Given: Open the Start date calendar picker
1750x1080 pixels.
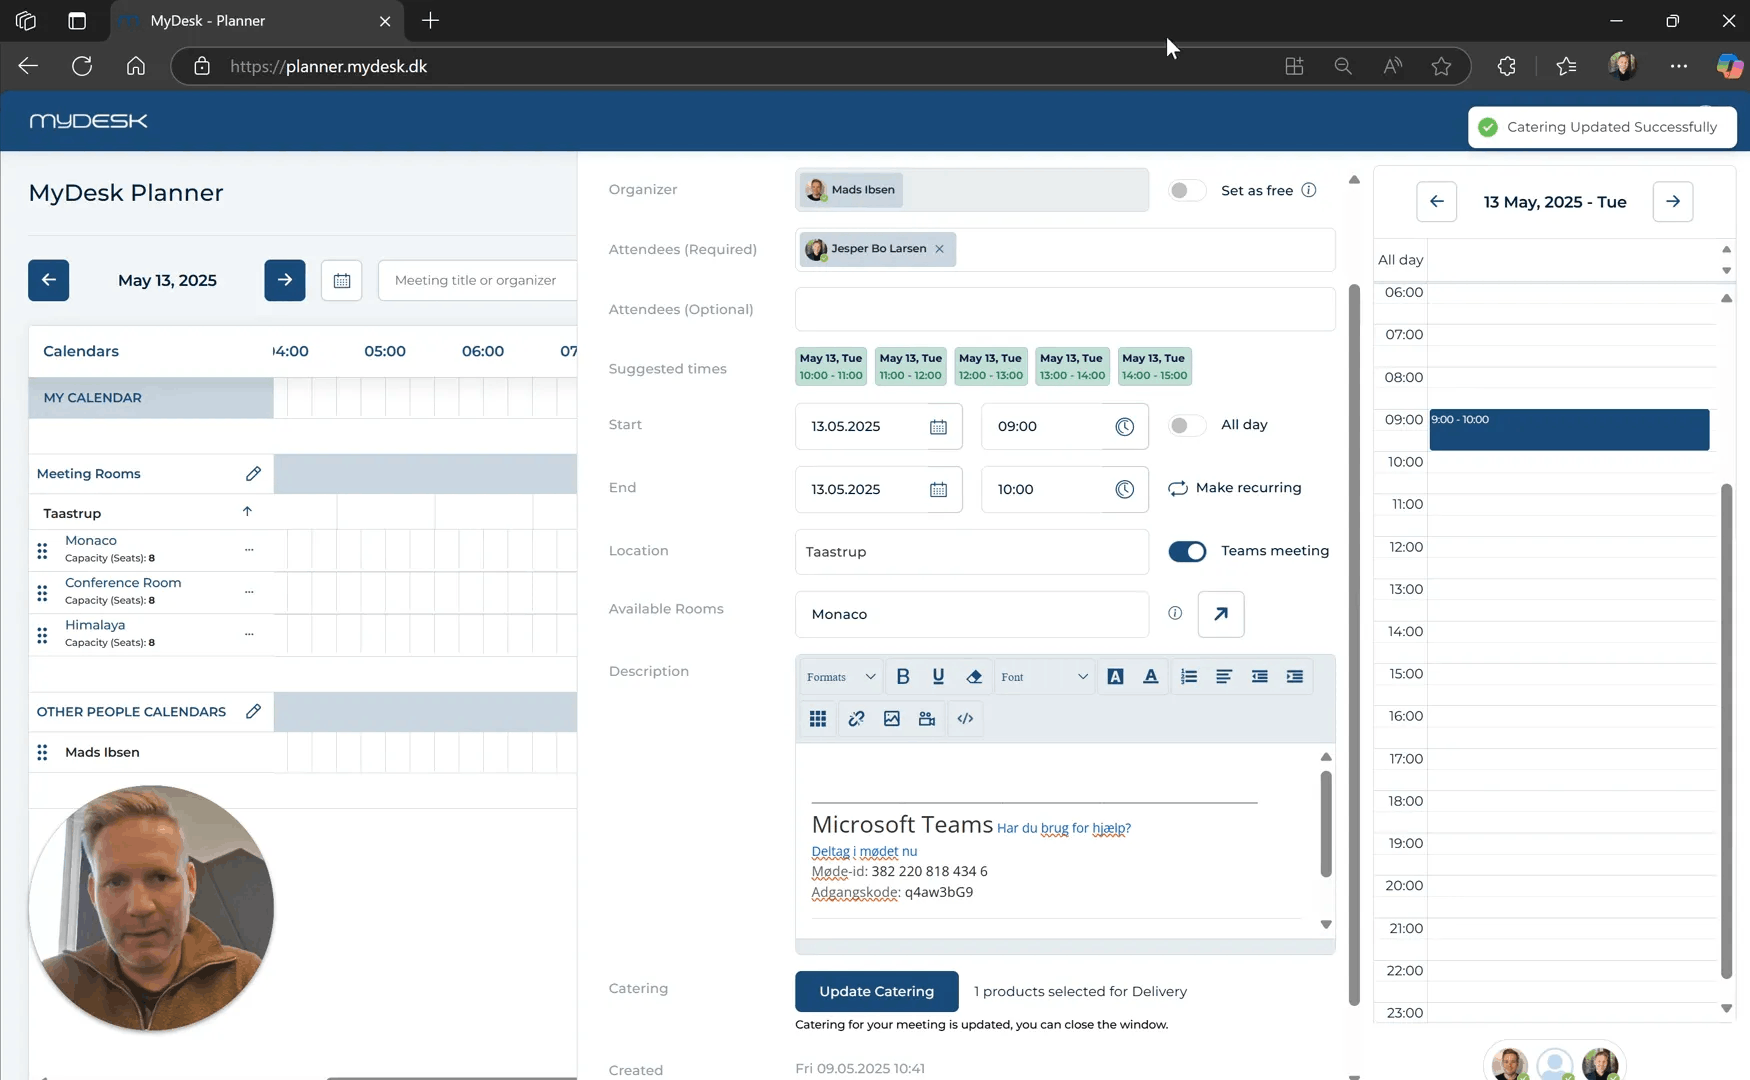Looking at the screenshot, I should [938, 427].
